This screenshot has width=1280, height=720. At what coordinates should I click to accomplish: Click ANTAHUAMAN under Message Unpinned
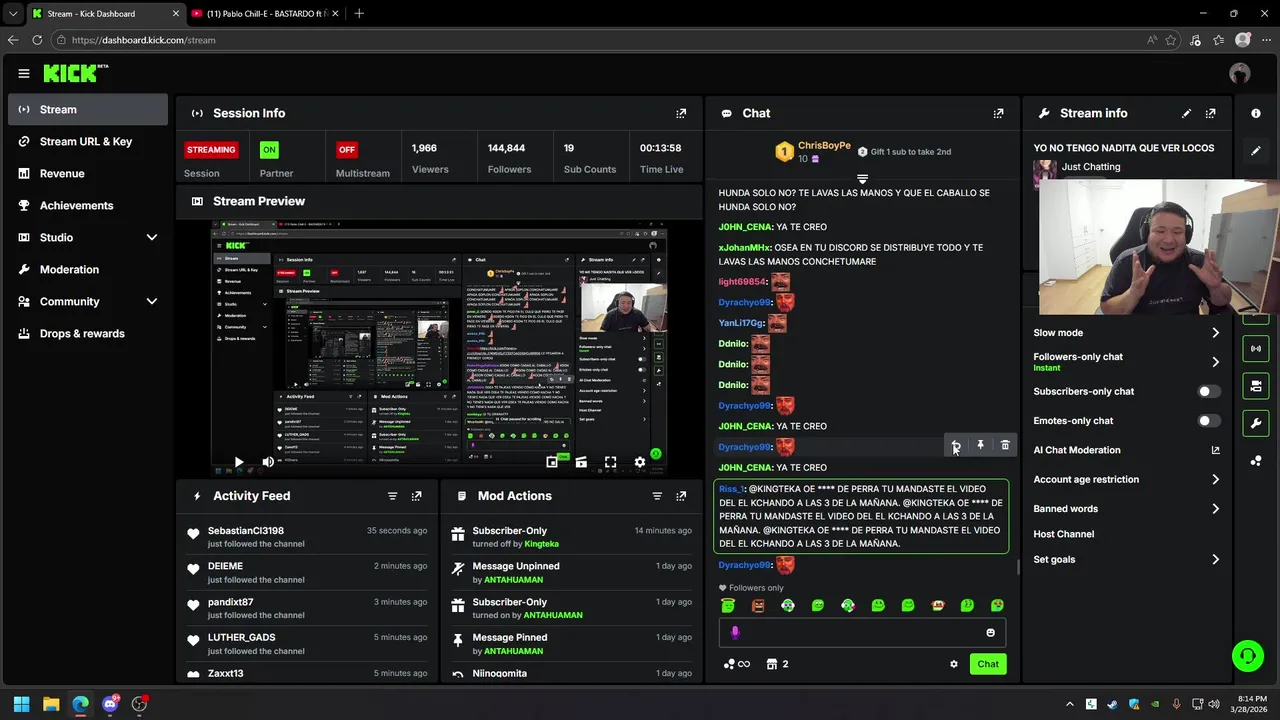click(514, 580)
